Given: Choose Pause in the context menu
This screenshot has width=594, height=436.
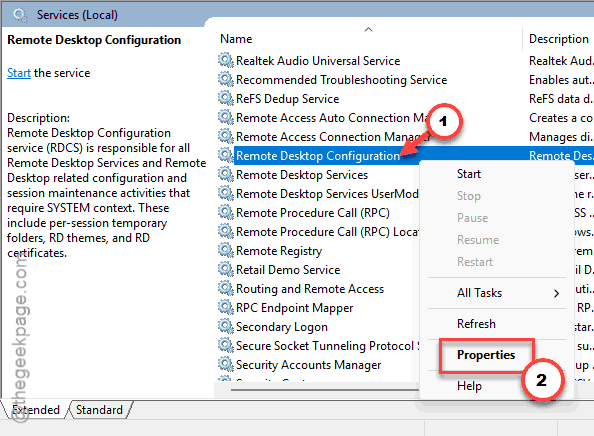Looking at the screenshot, I should 472,218.
